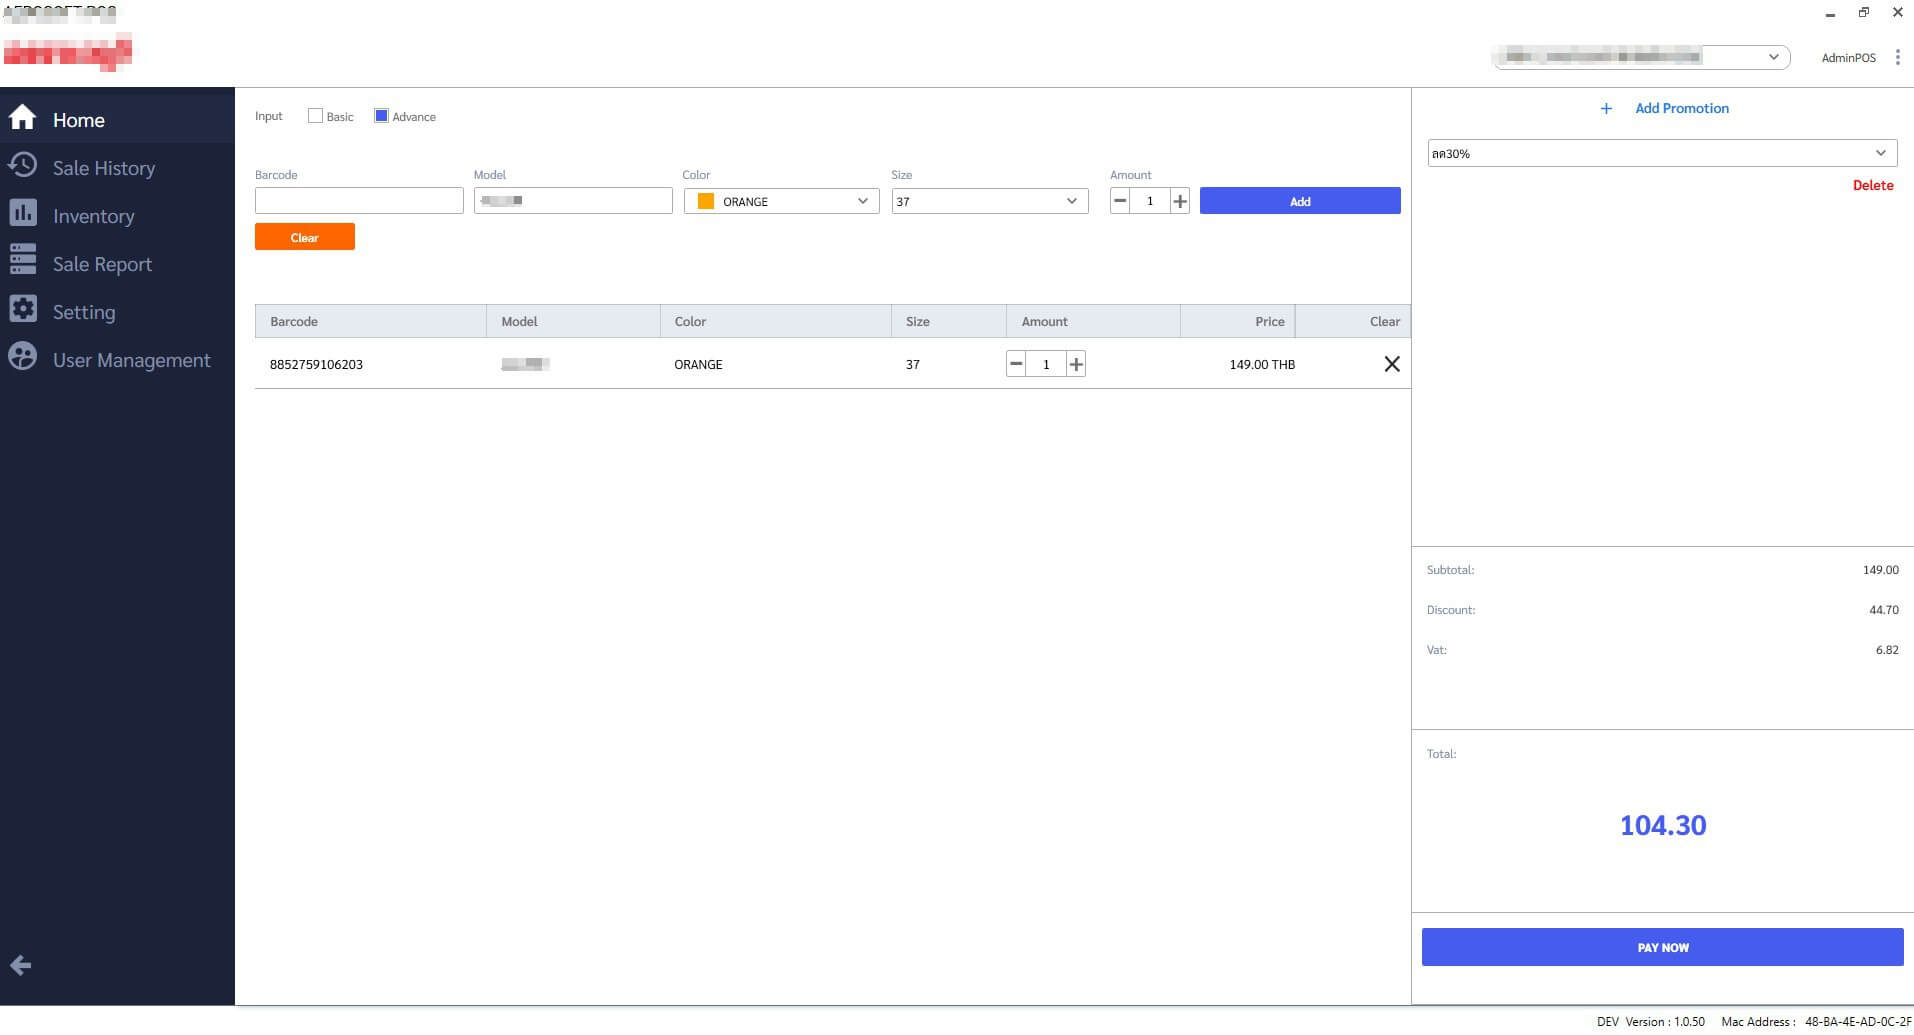The image size is (1914, 1035).
Task: Open the Size dropdown showing 37
Action: 989,201
